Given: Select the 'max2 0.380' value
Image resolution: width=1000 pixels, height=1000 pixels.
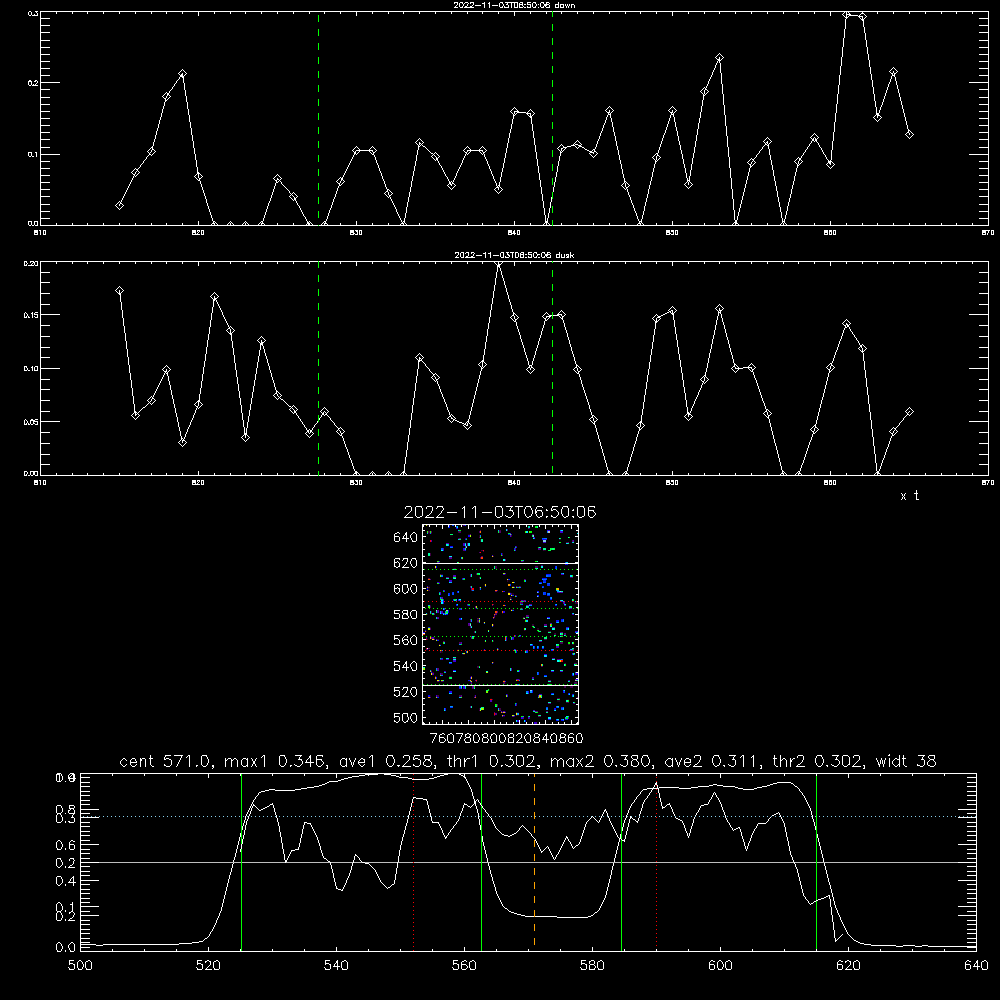Looking at the screenshot, I should (602, 761).
